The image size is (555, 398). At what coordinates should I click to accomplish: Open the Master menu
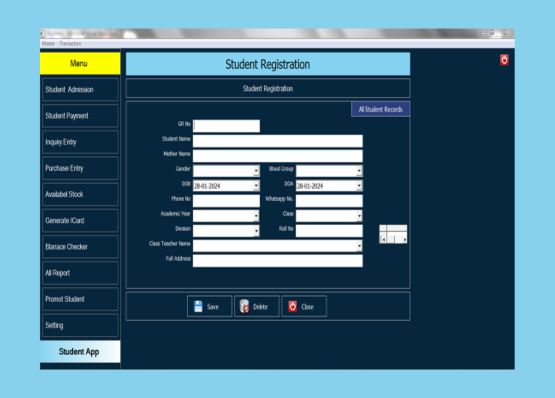[48, 43]
